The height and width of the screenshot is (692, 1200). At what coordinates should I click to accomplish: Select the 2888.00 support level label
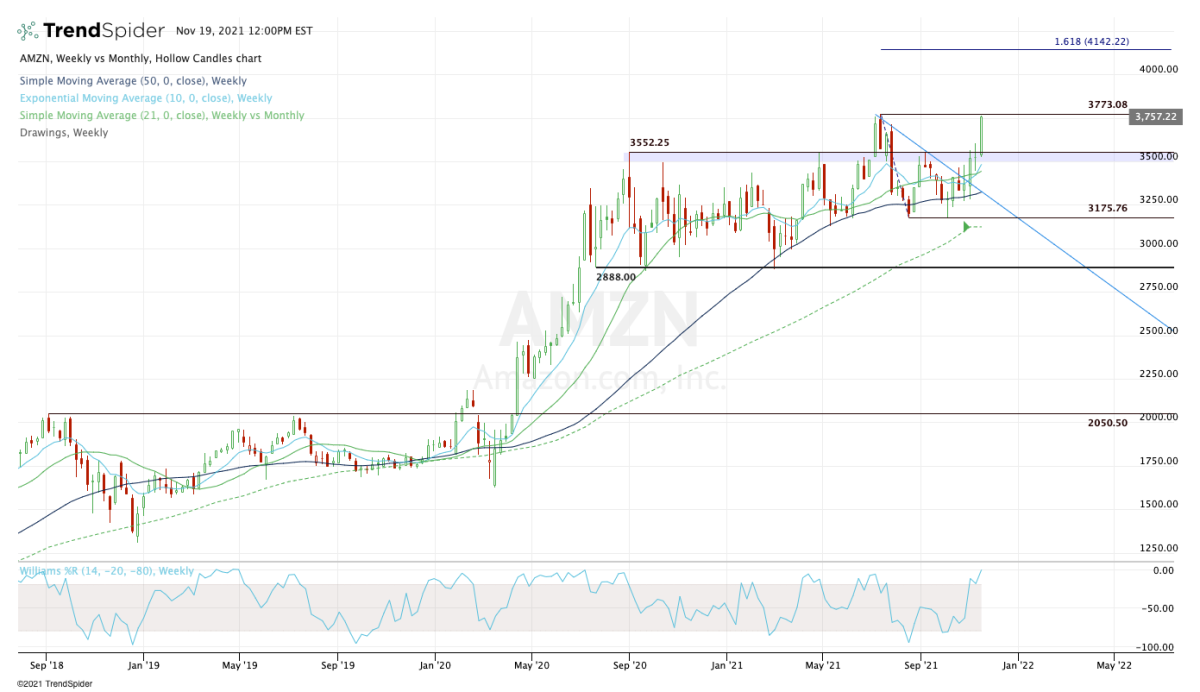pyautogui.click(x=616, y=276)
